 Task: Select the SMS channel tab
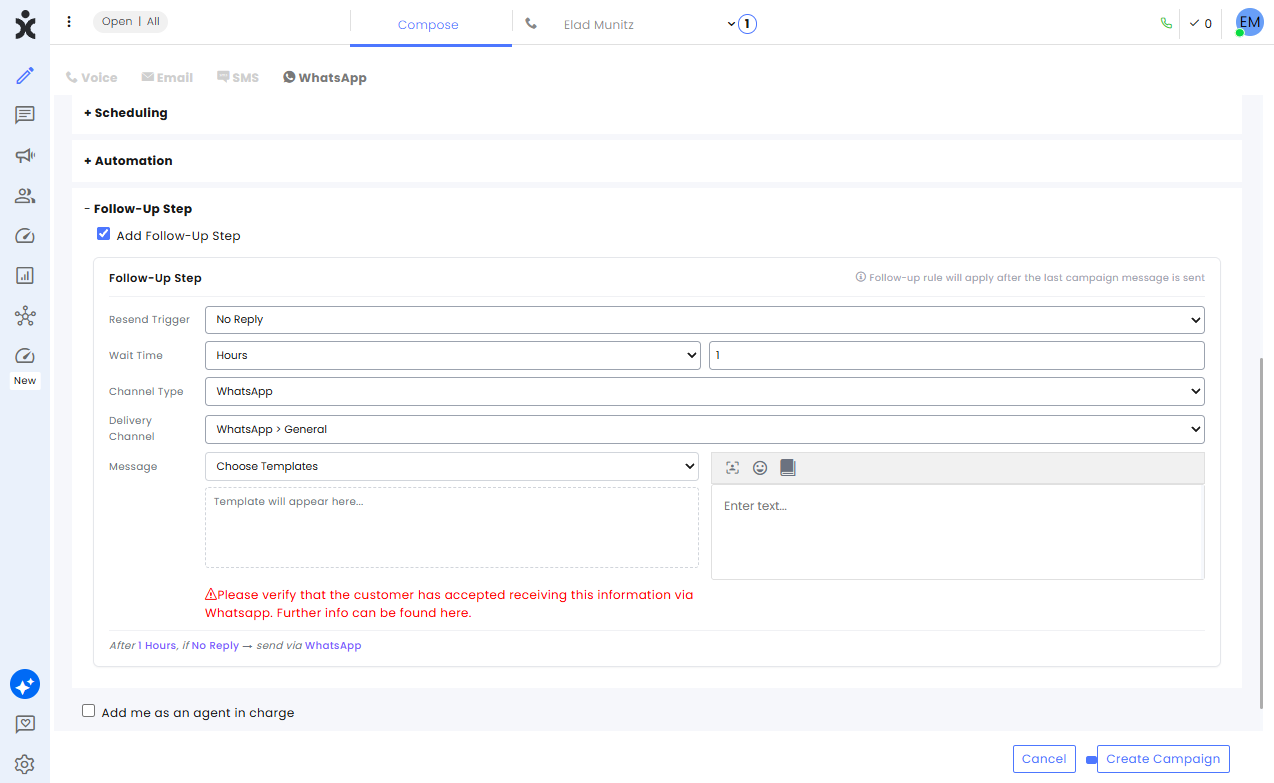point(238,77)
